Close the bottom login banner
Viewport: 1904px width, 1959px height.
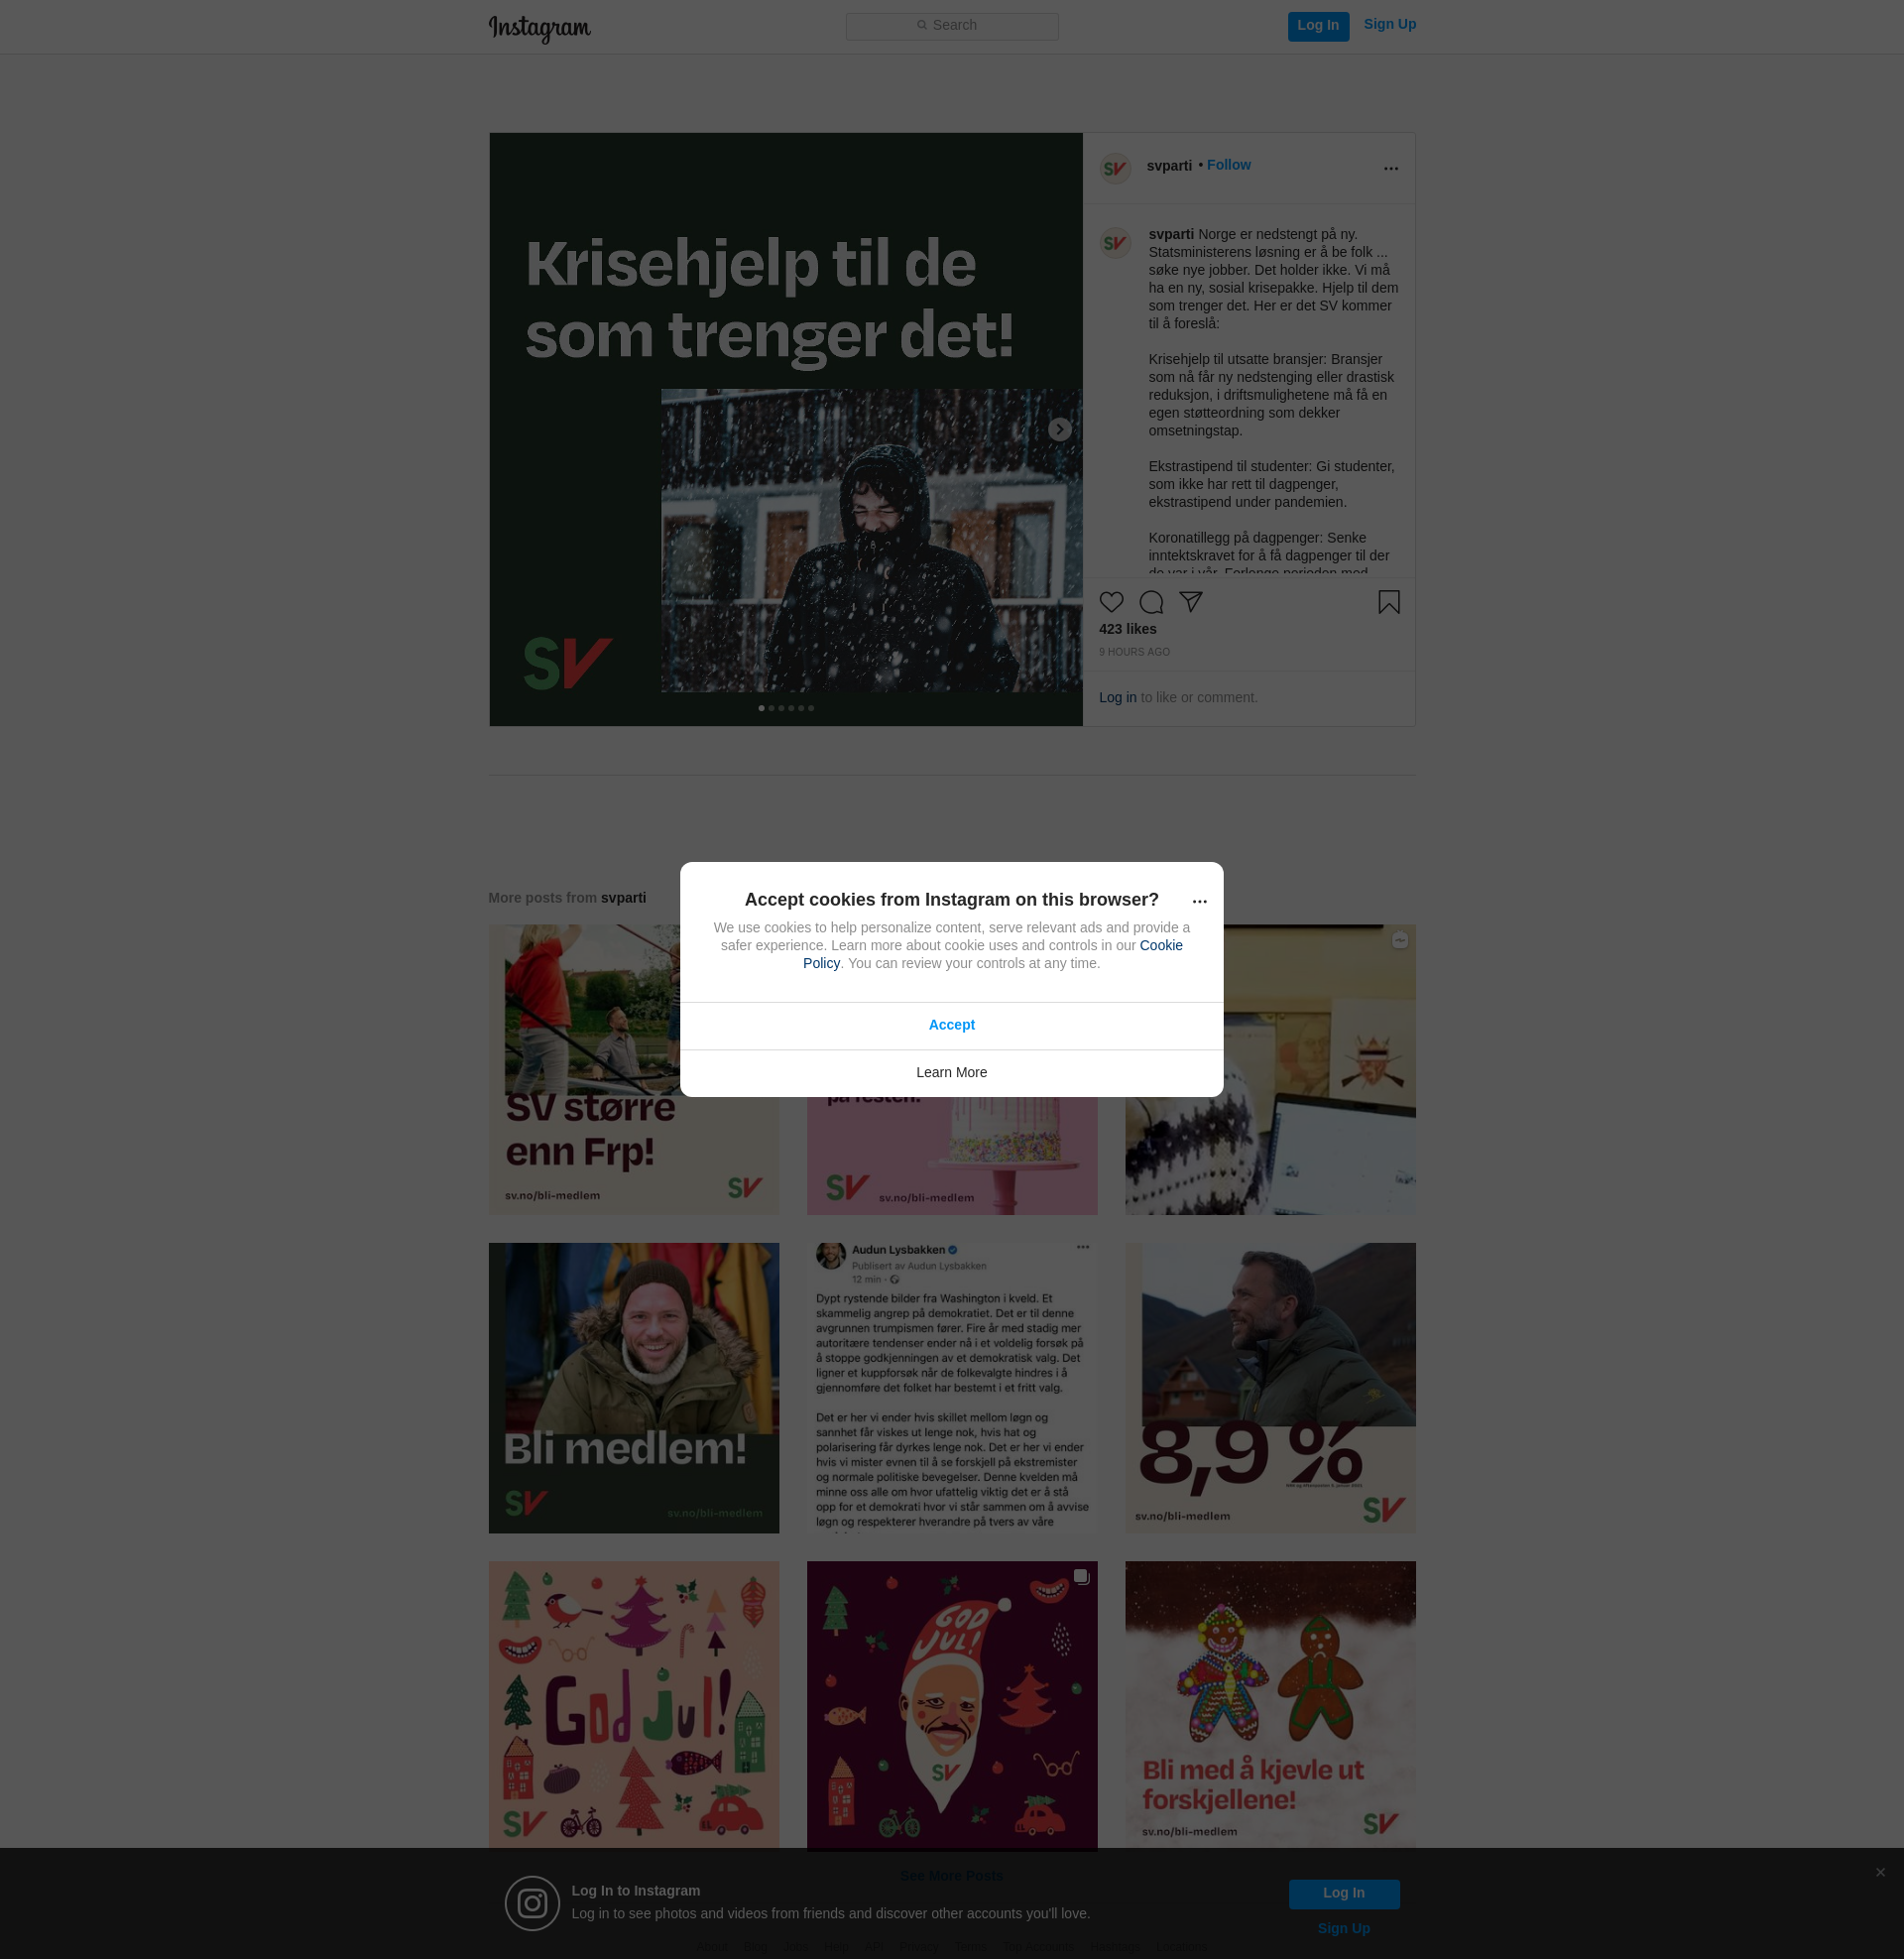click(x=1880, y=1872)
